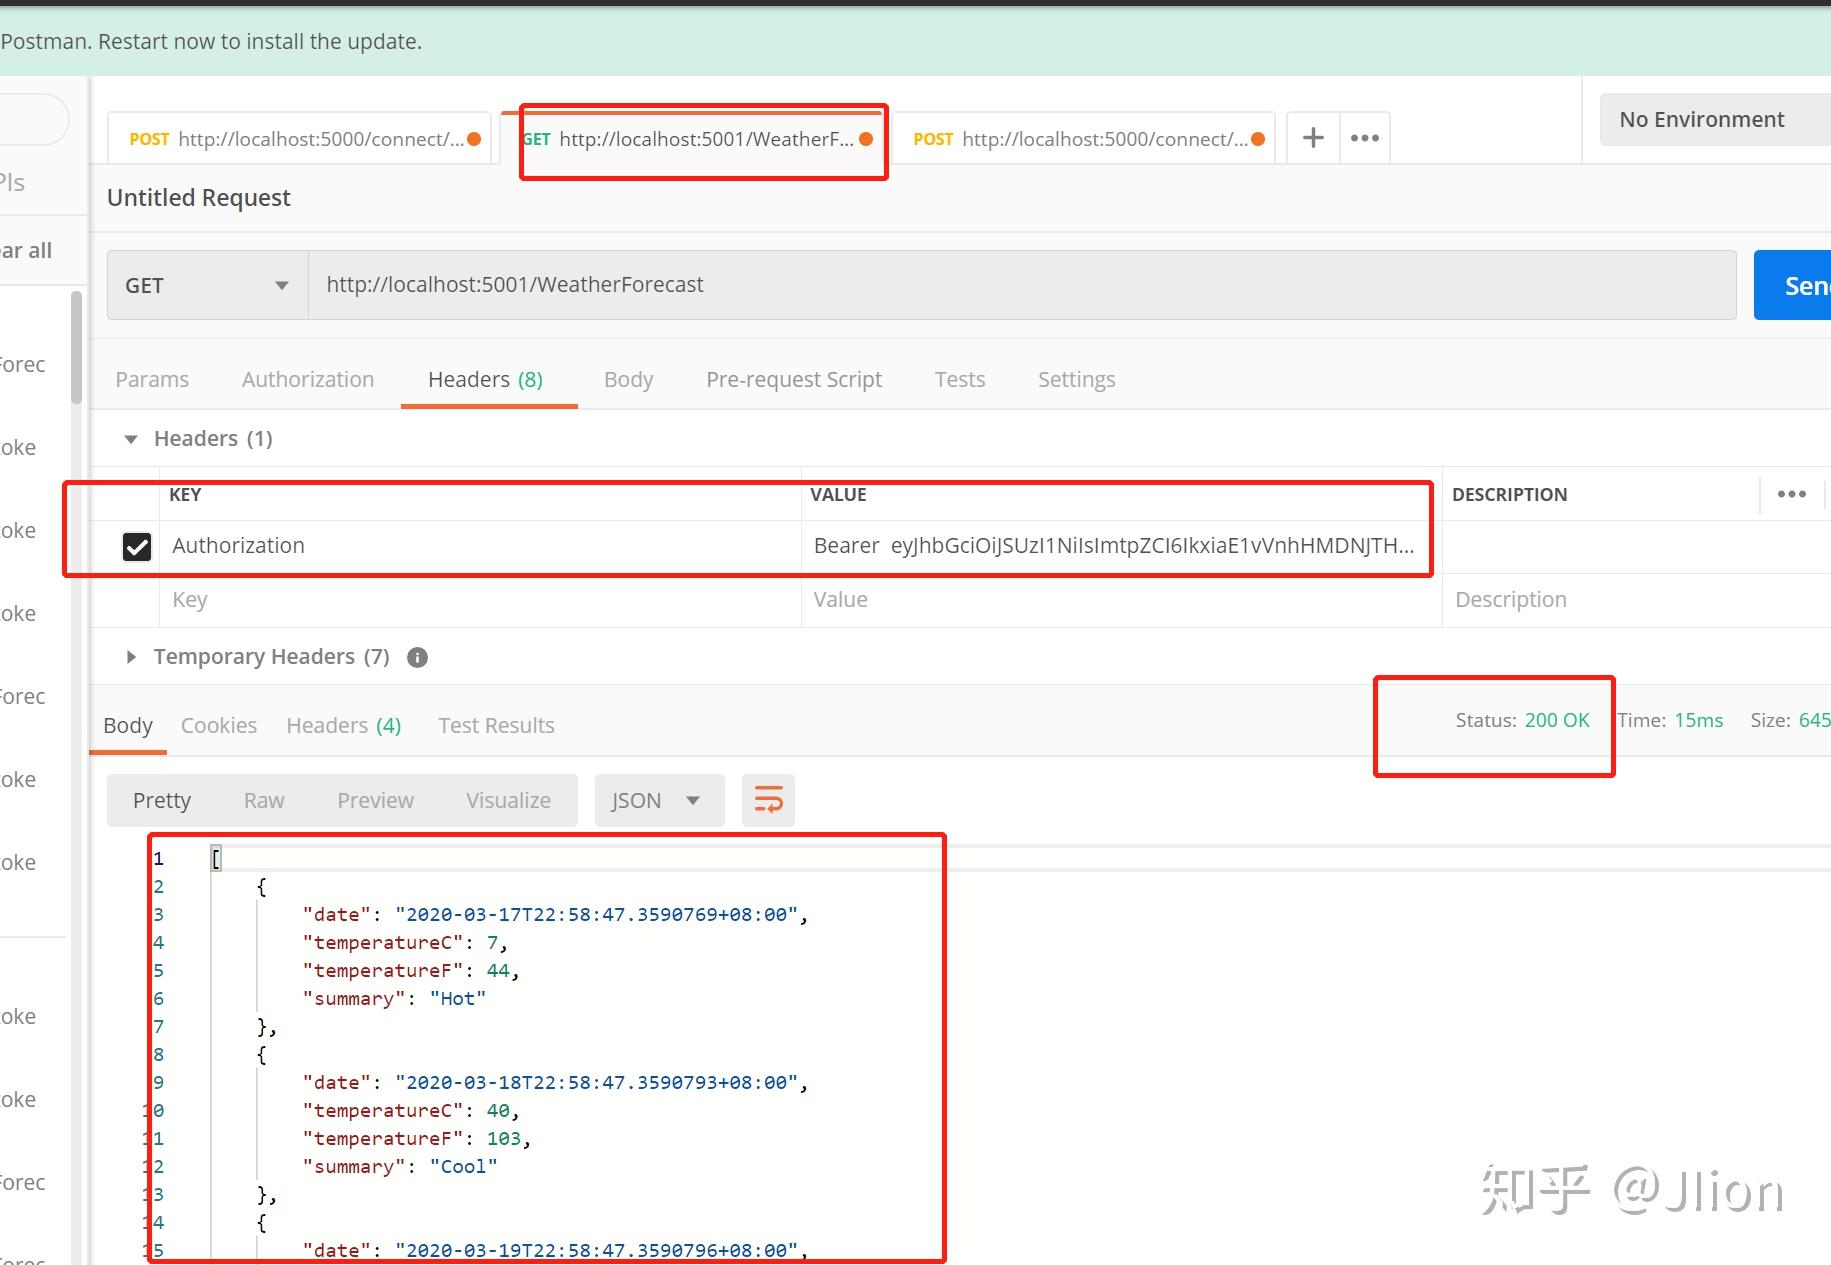Click the Untitled Request title
Screen dimensions: 1831x1265
(x=199, y=197)
